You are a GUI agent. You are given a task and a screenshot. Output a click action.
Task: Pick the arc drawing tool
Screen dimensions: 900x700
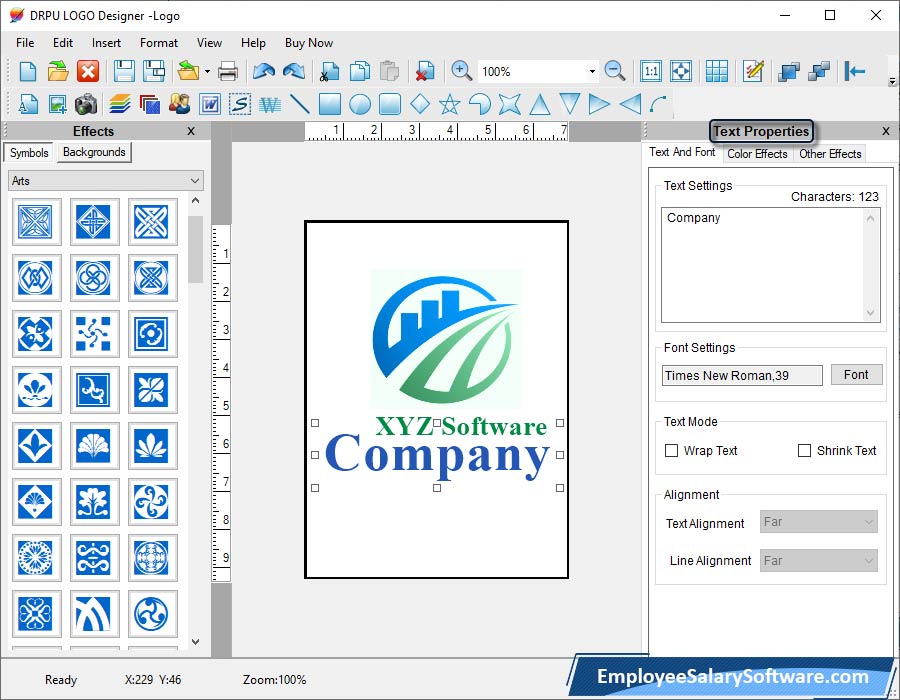pyautogui.click(x=658, y=104)
